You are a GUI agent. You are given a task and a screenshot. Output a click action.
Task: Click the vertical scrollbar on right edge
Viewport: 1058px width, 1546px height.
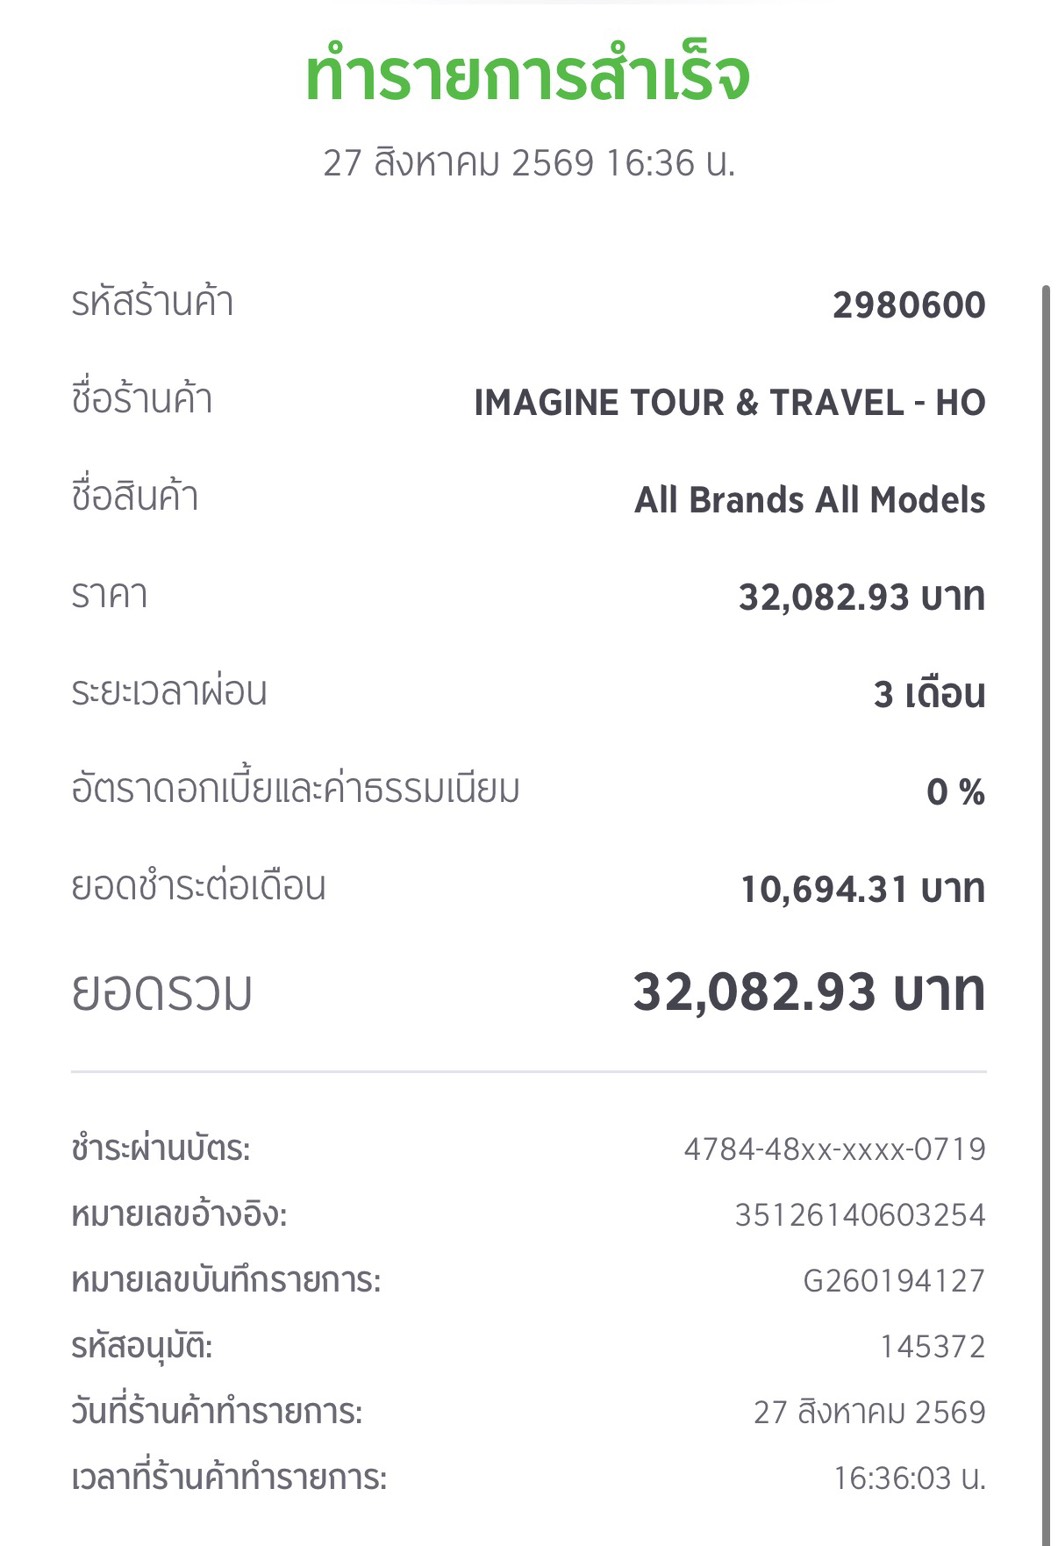[1047, 900]
